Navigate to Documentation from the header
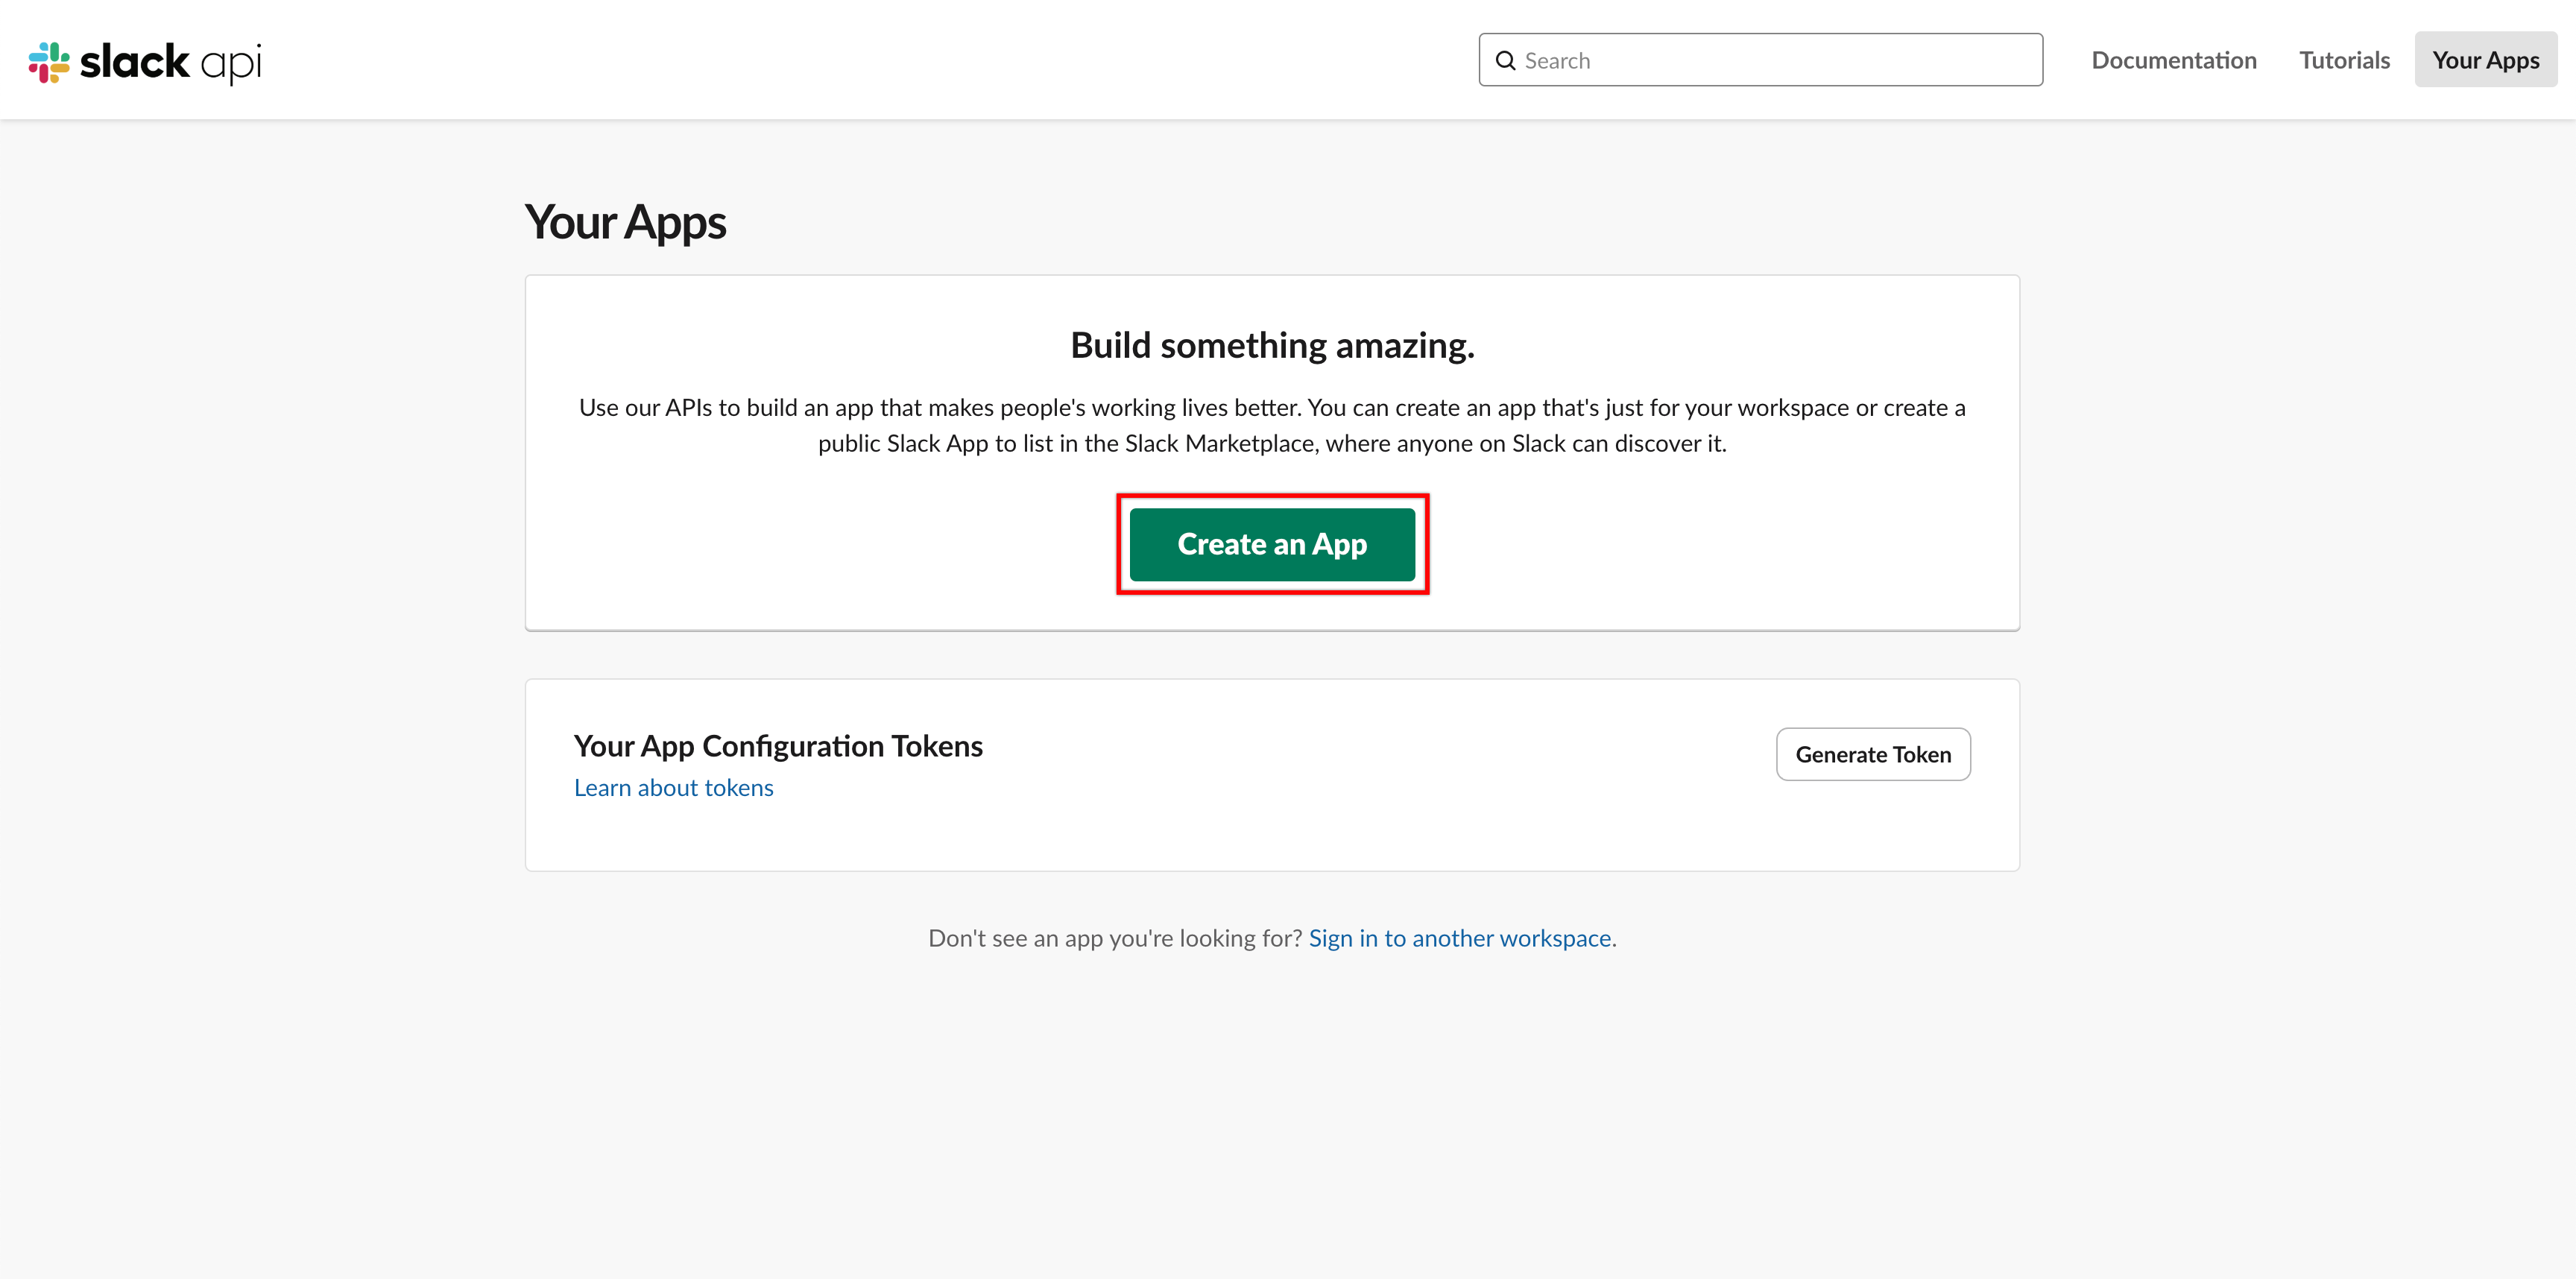2576x1279 pixels. pyautogui.click(x=2174, y=60)
